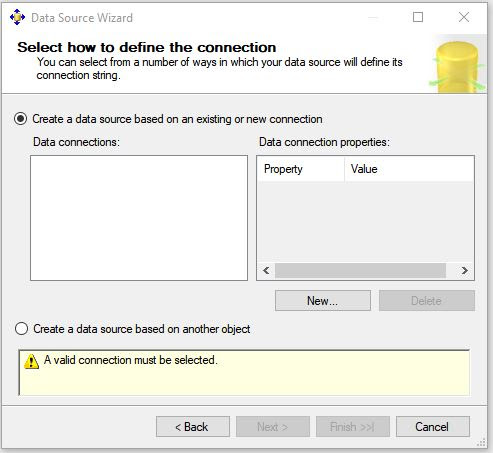Image resolution: width=493 pixels, height=453 pixels.
Task: Click the window resize grip icon
Action: tap(481, 442)
